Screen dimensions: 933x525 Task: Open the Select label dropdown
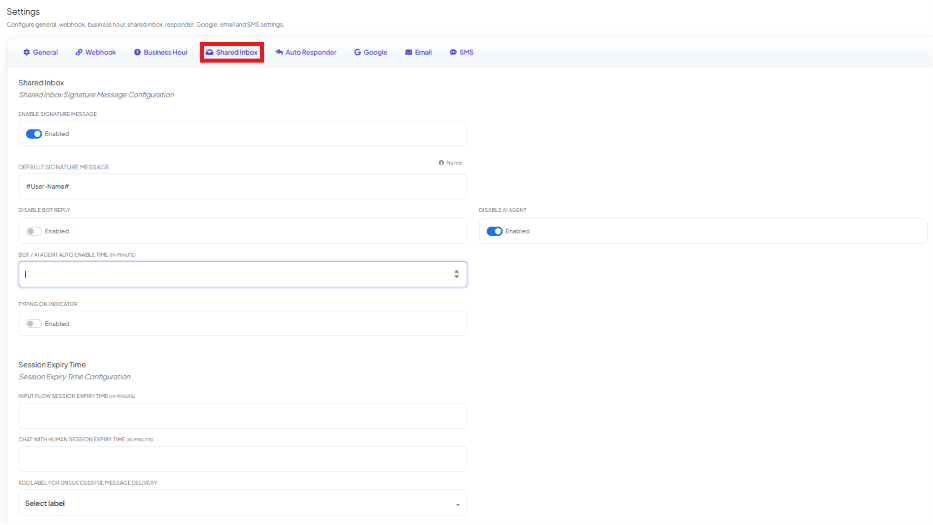point(243,503)
